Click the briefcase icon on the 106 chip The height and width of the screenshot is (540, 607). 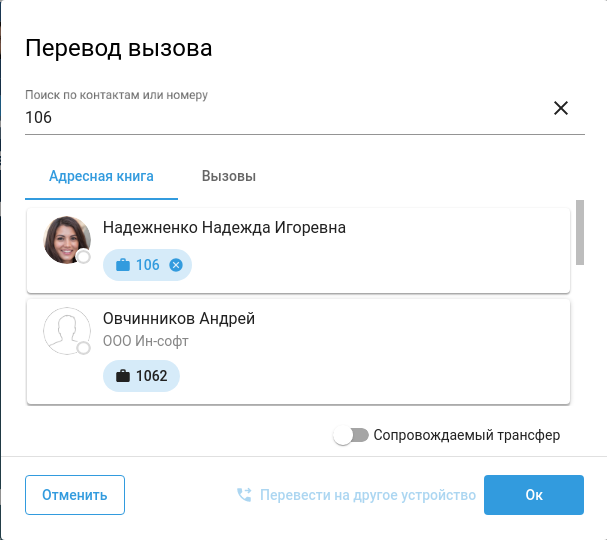click(123, 265)
